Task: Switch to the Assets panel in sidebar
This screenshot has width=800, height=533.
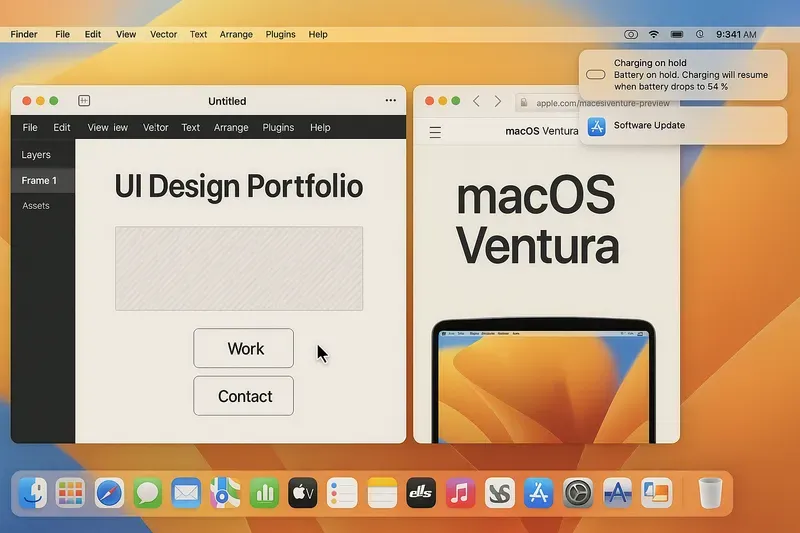Action: pyautogui.click(x=43, y=206)
